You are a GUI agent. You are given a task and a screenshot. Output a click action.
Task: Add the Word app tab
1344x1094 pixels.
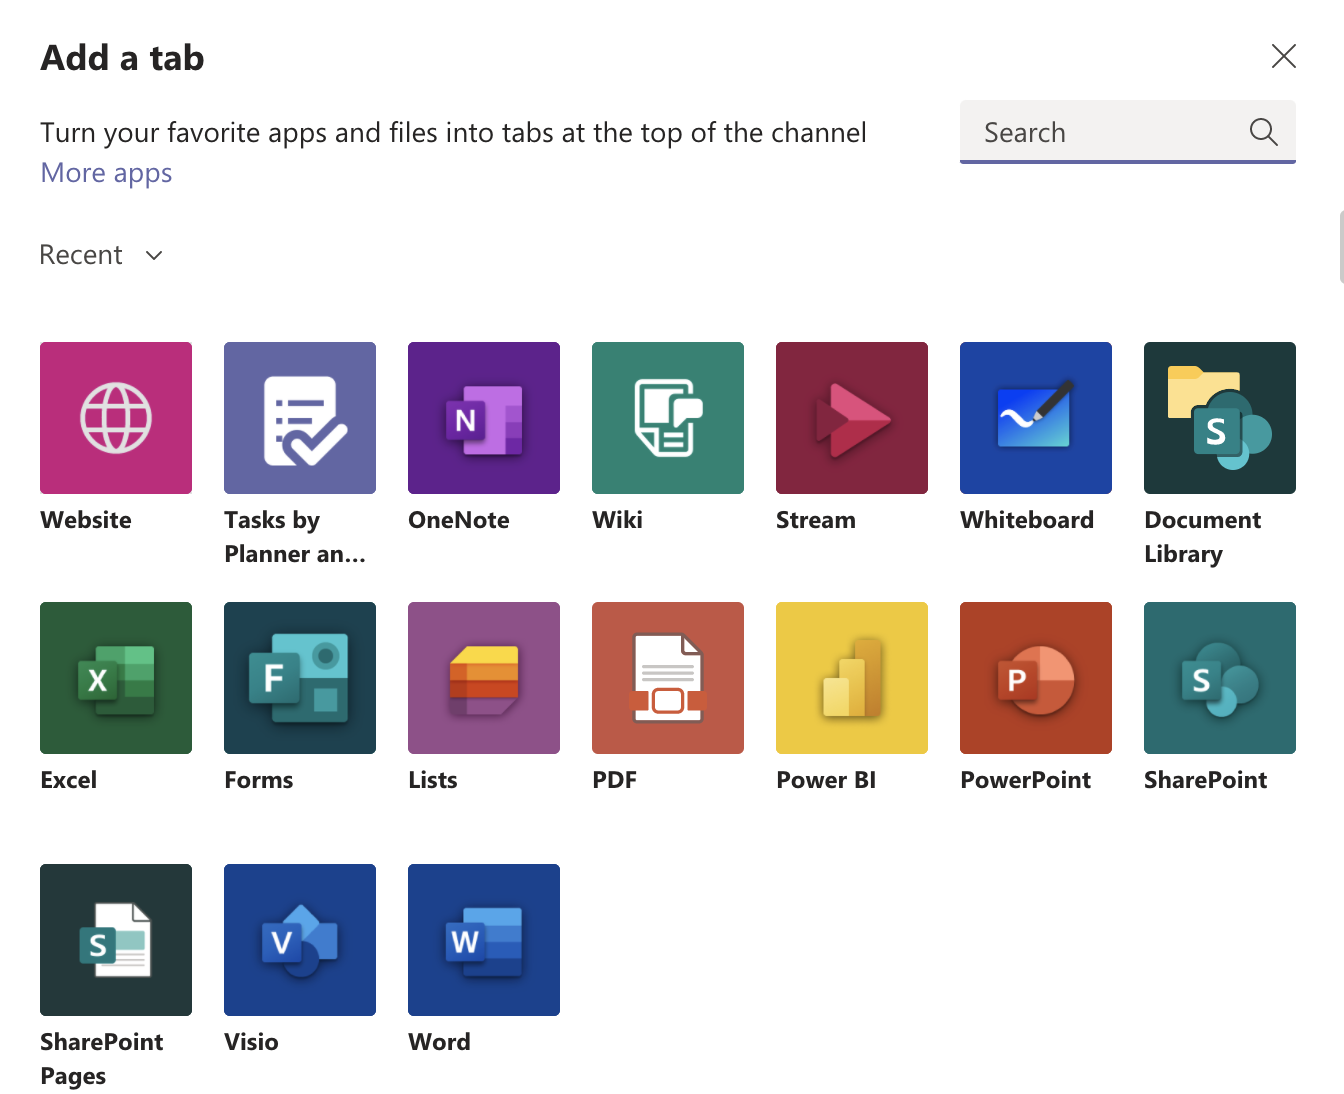[484, 940]
